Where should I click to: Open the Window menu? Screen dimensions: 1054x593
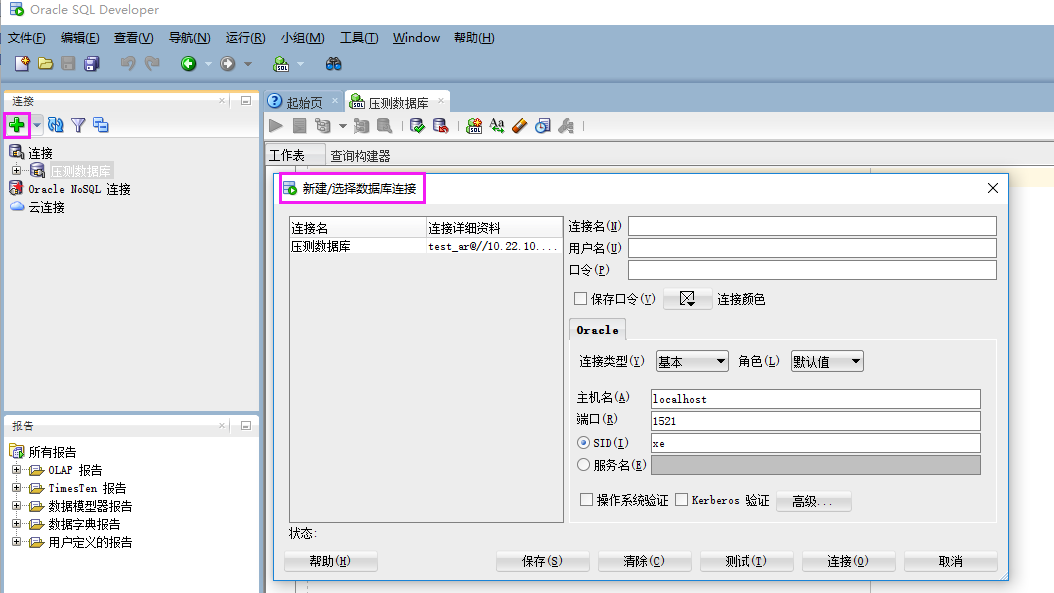[416, 38]
